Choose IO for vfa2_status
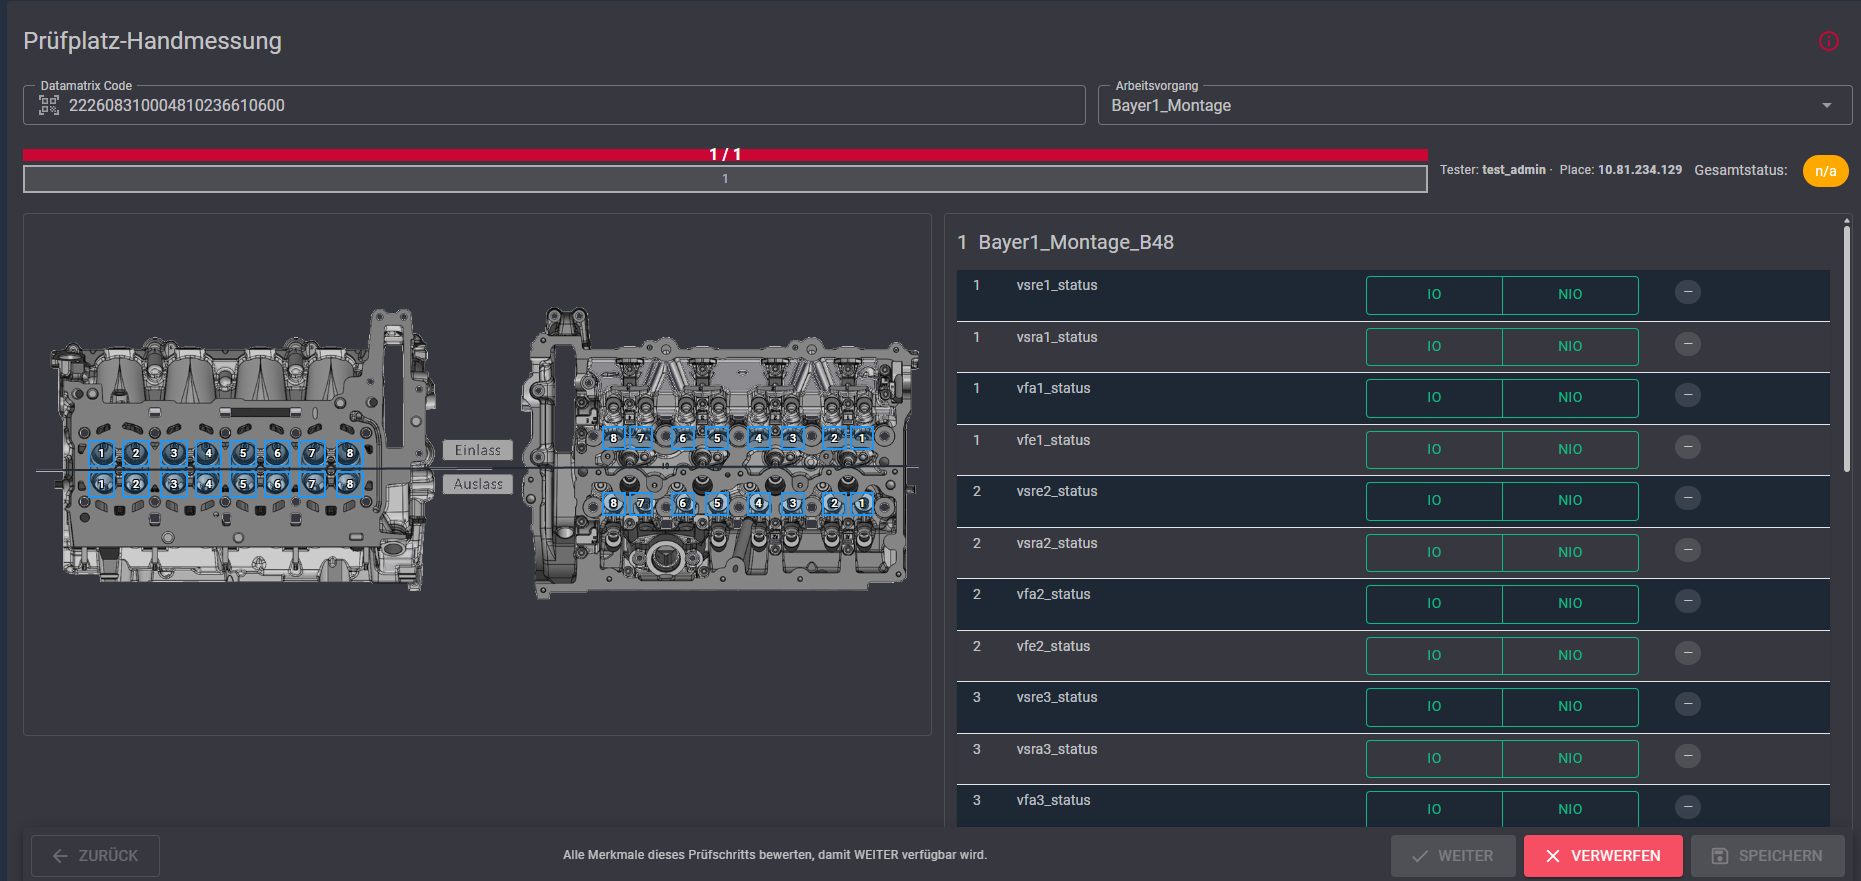The height and width of the screenshot is (881, 1861). [x=1434, y=604]
